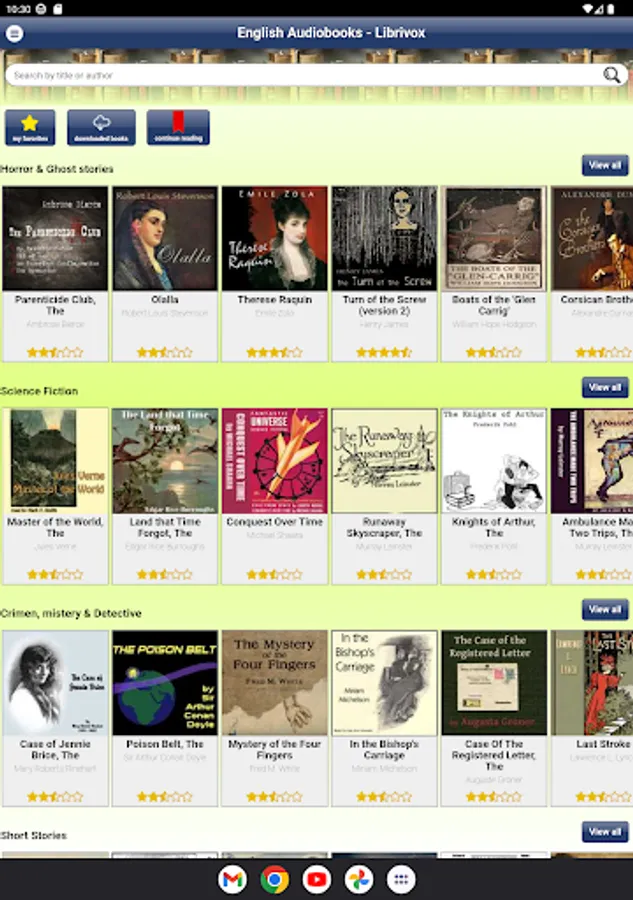
Task: View all Crimen, mistery & Detective books
Action: click(x=605, y=610)
